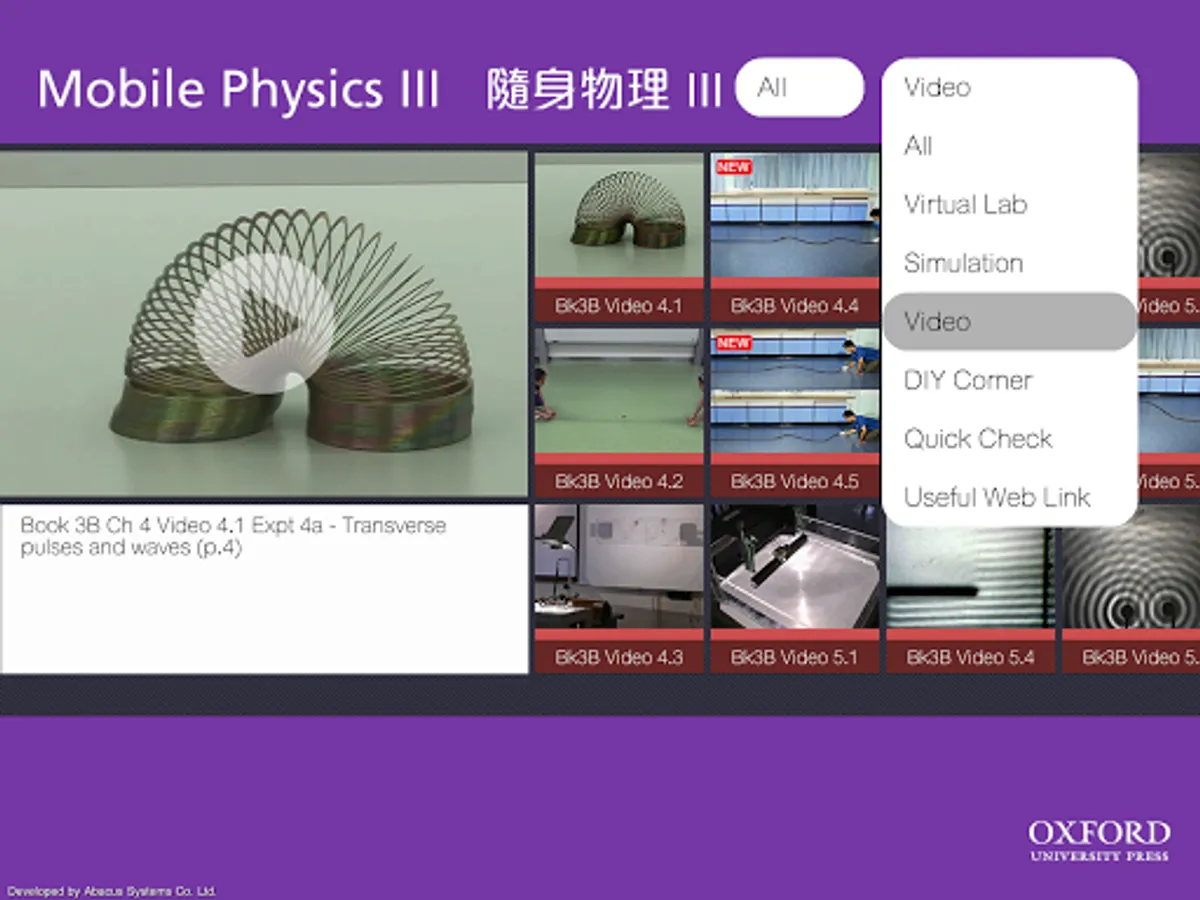
Task: Open Bk3B Video 4.5 thumbnail
Action: click(794, 412)
